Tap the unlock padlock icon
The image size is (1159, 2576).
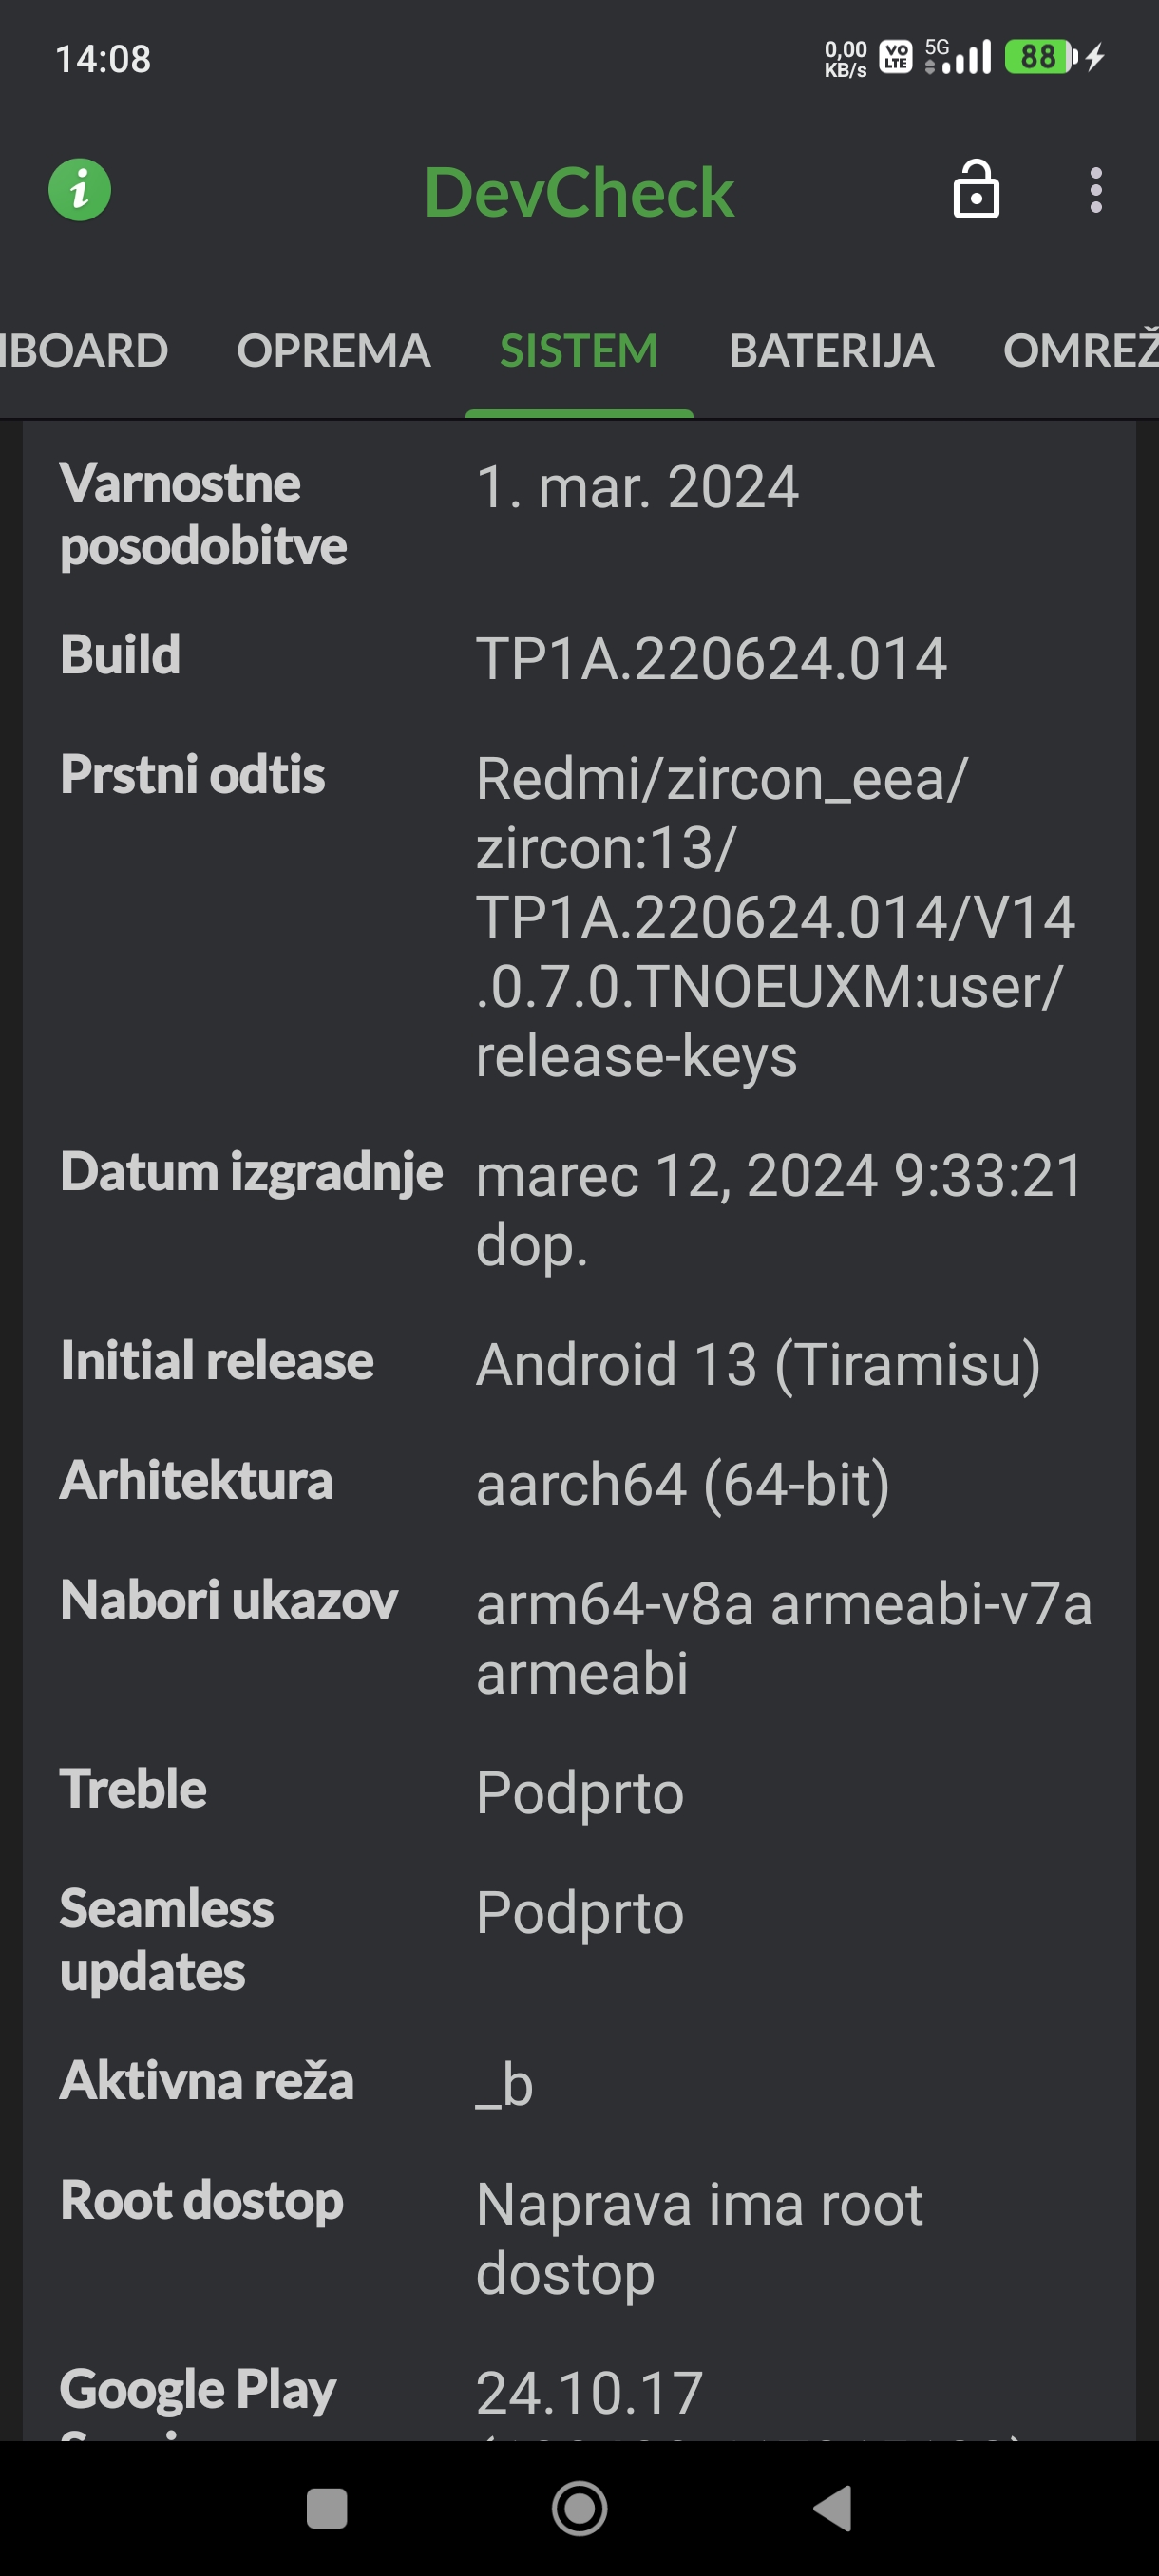pyautogui.click(x=976, y=190)
